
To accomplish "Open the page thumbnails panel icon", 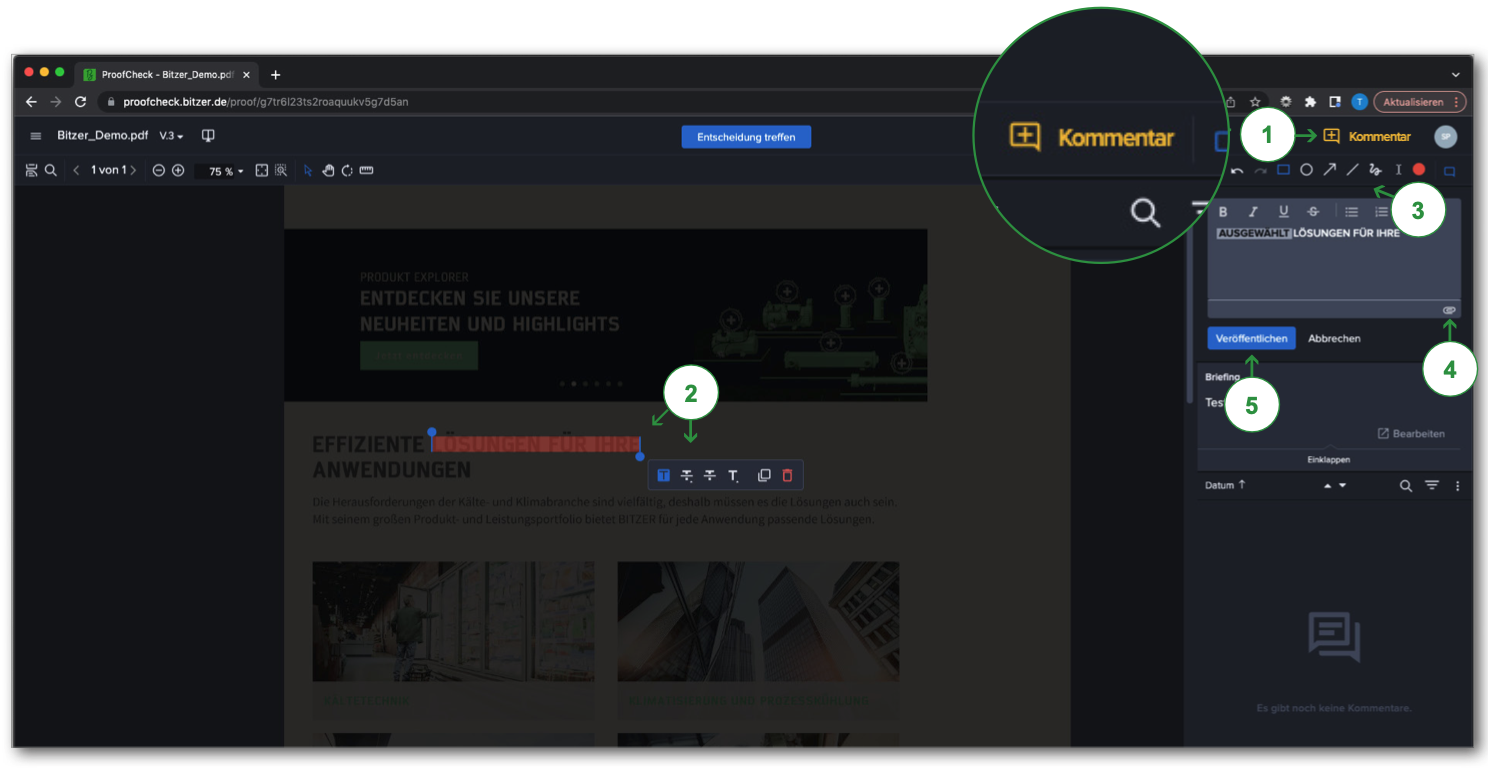I will (32, 171).
